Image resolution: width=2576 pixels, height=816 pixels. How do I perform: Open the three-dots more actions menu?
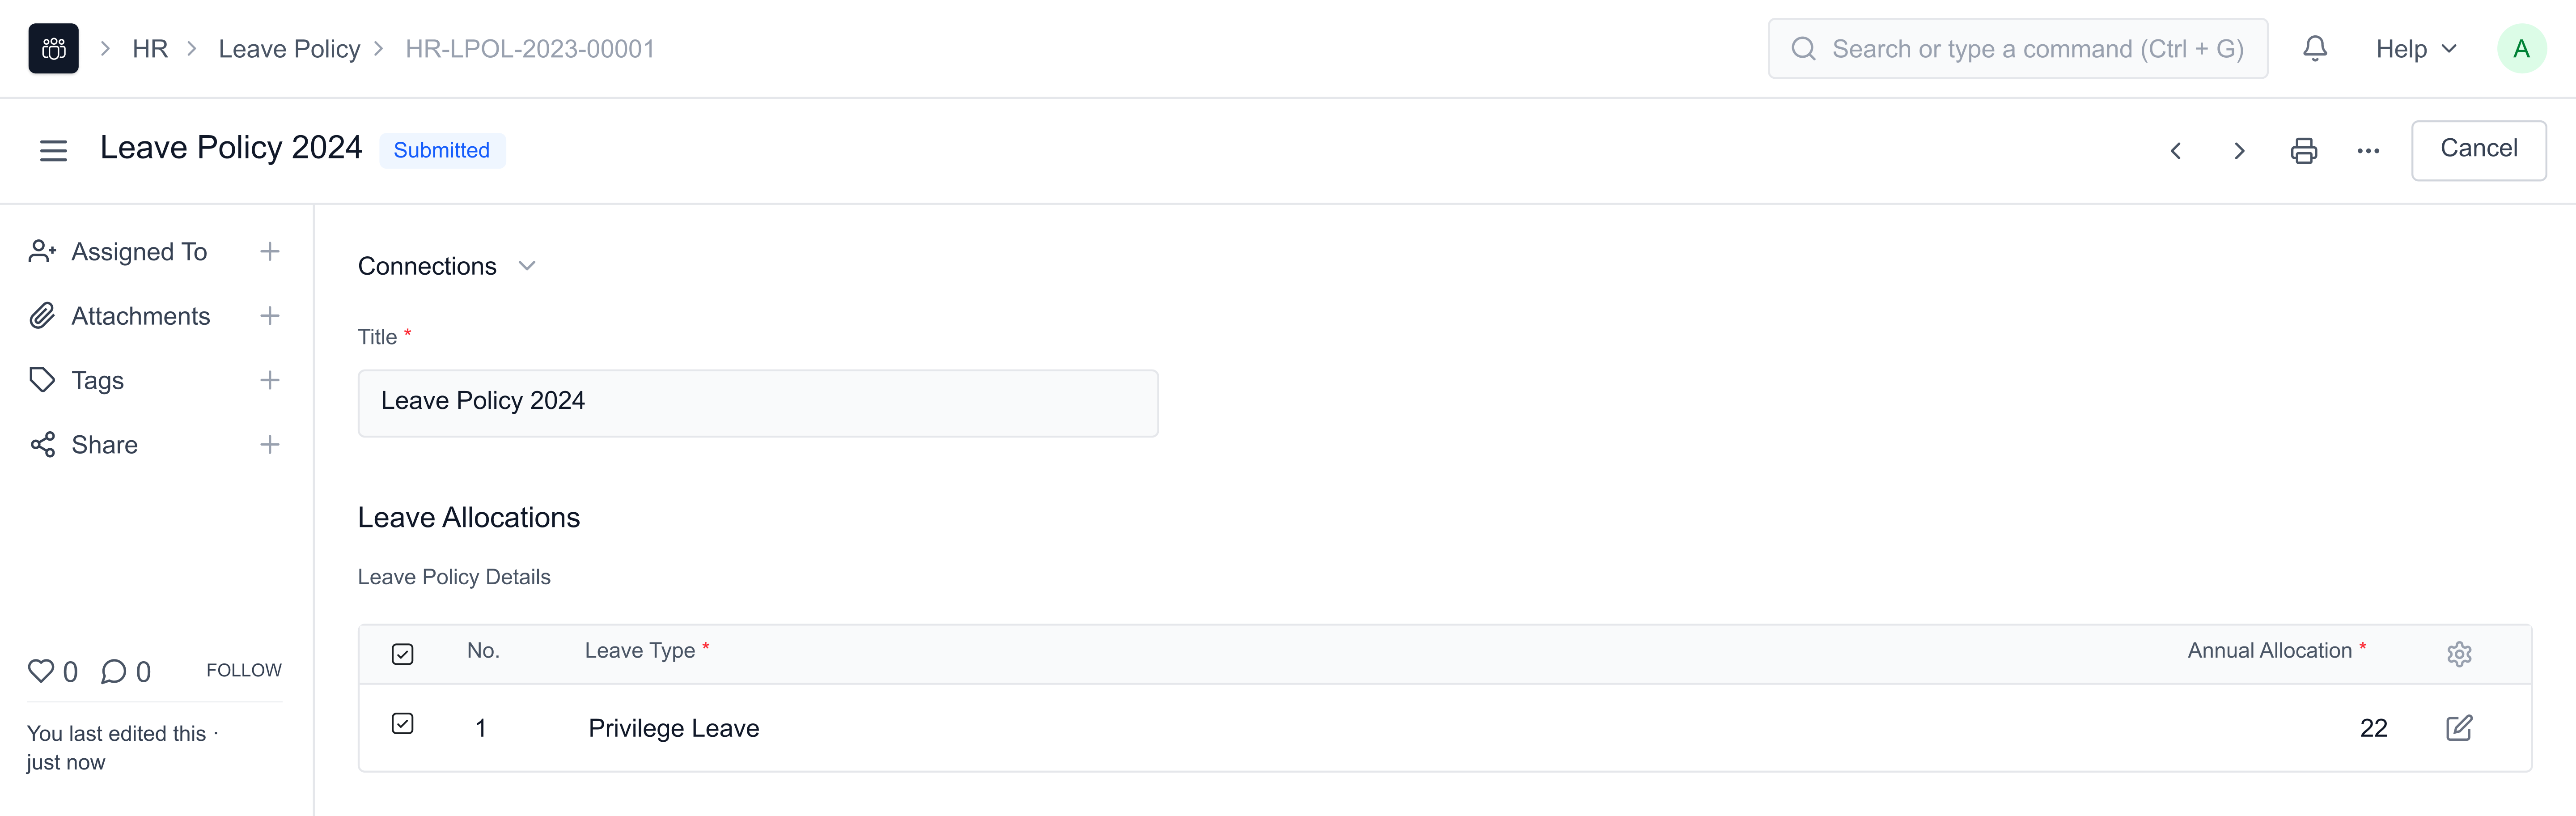[x=2368, y=151]
